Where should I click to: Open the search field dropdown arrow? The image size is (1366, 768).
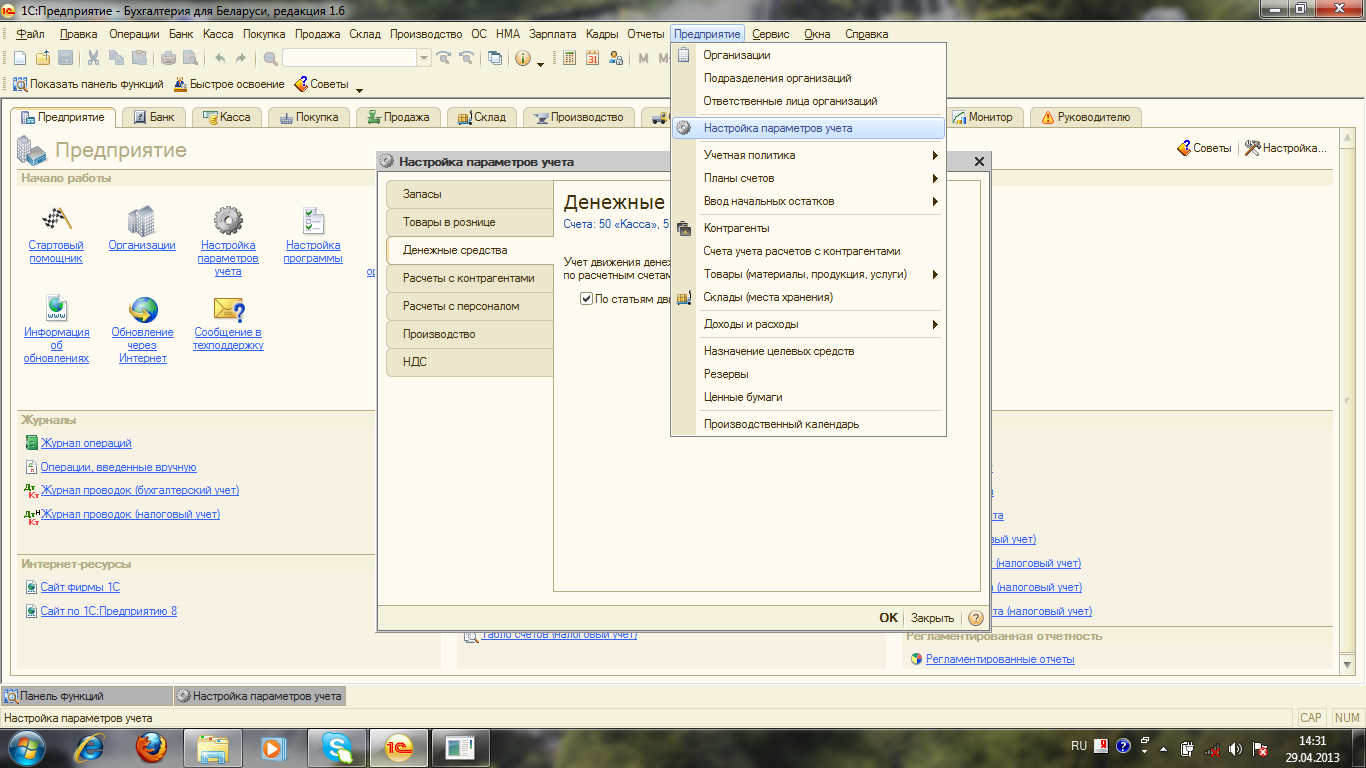[x=424, y=58]
